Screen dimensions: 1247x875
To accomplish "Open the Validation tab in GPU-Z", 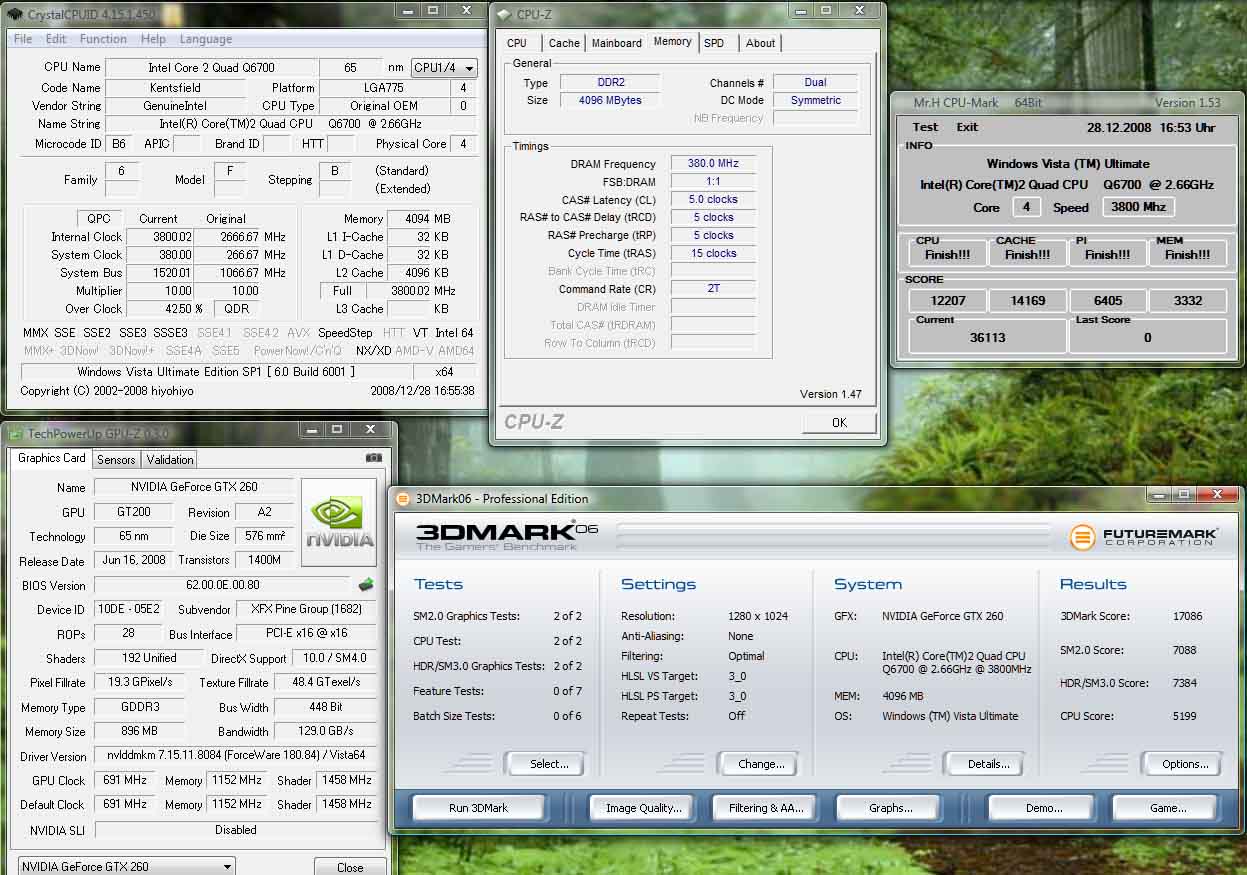I will click(170, 460).
